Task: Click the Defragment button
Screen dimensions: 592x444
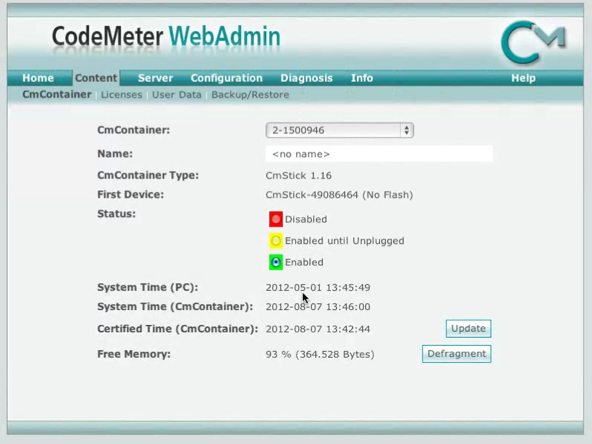Action: pos(456,354)
